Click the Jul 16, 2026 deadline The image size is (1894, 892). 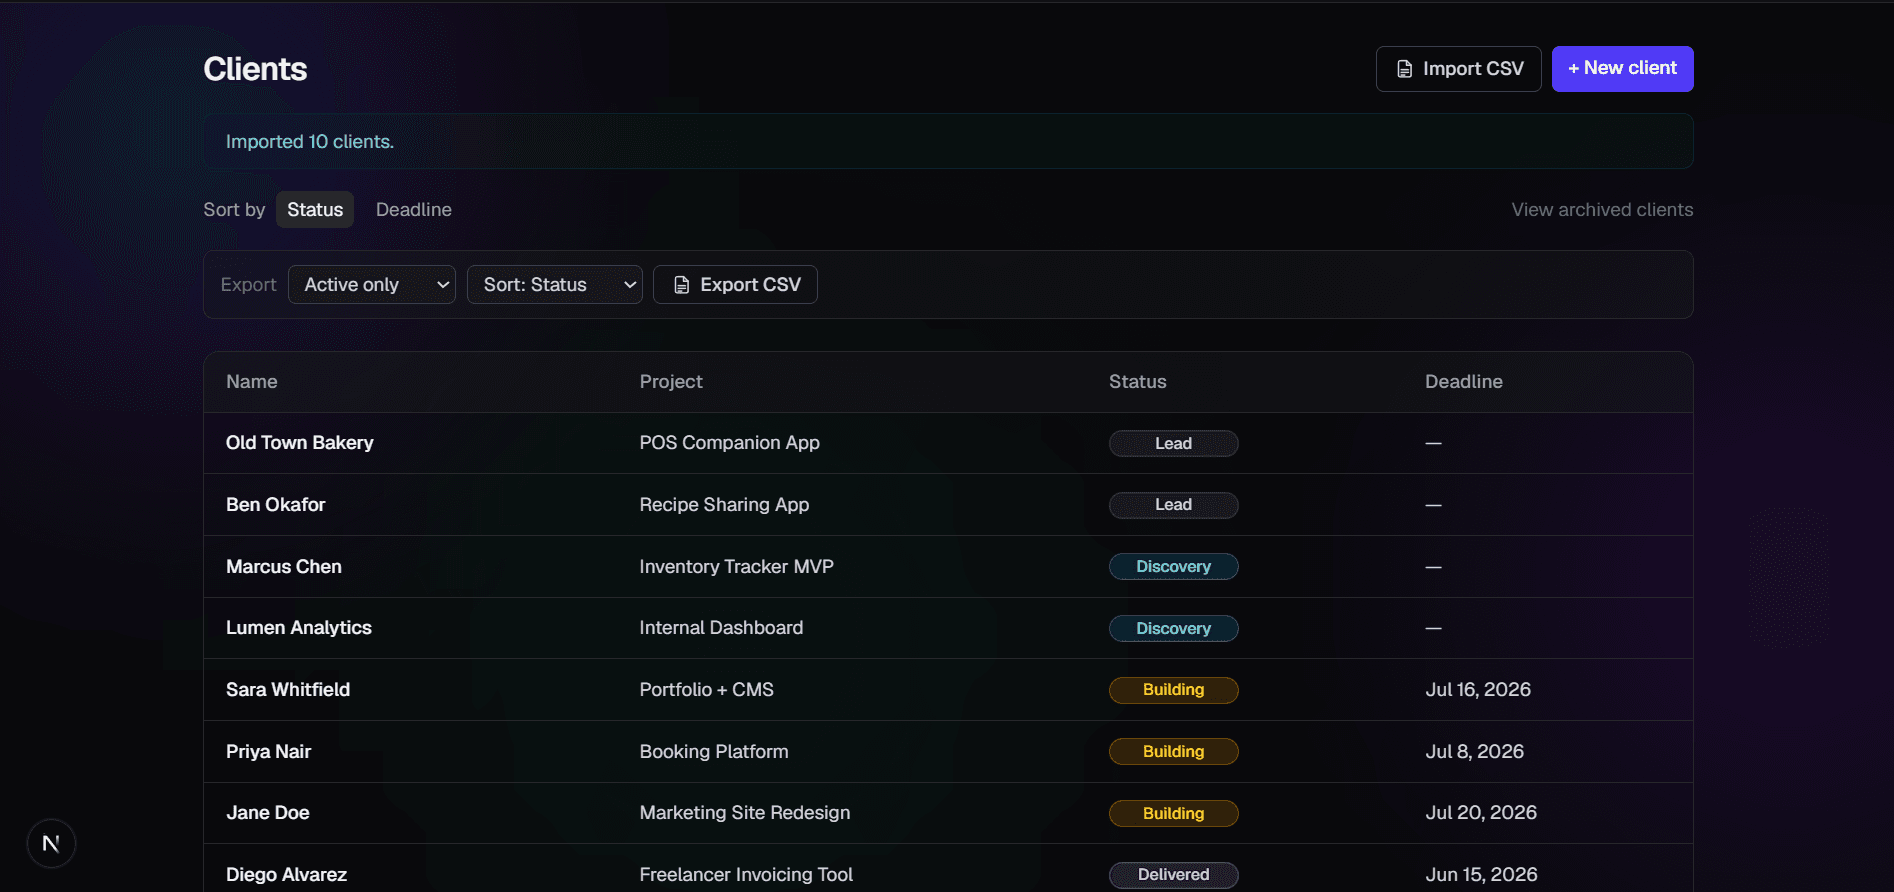click(1478, 690)
